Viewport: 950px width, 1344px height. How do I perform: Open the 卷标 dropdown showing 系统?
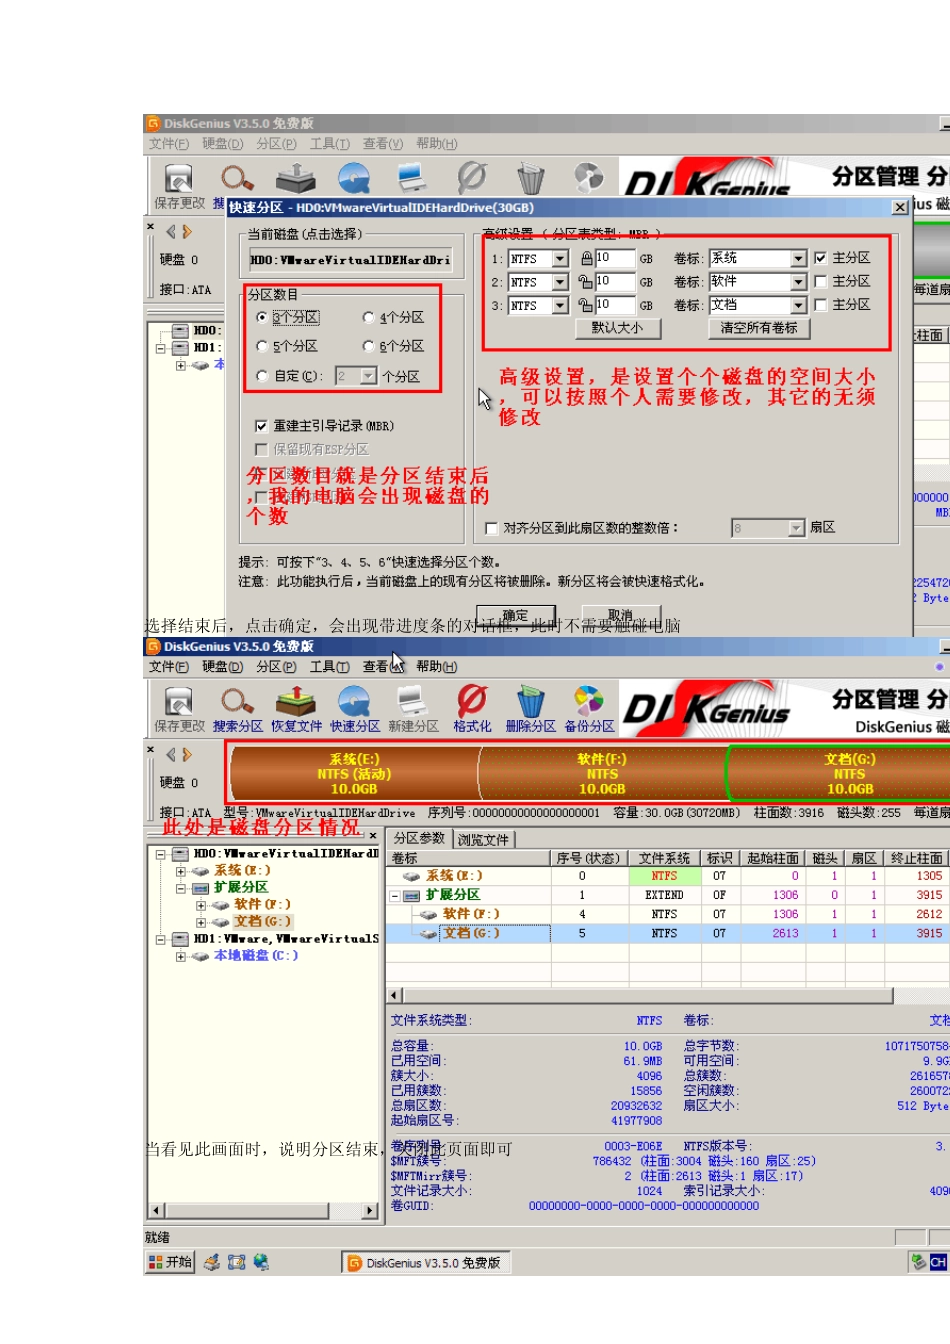coord(798,259)
